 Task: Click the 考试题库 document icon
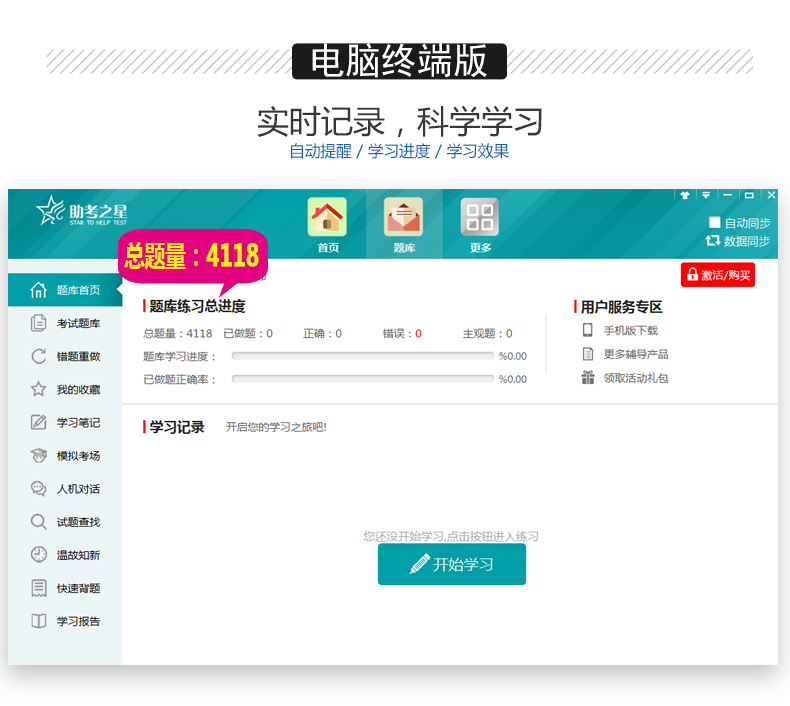click(38, 323)
